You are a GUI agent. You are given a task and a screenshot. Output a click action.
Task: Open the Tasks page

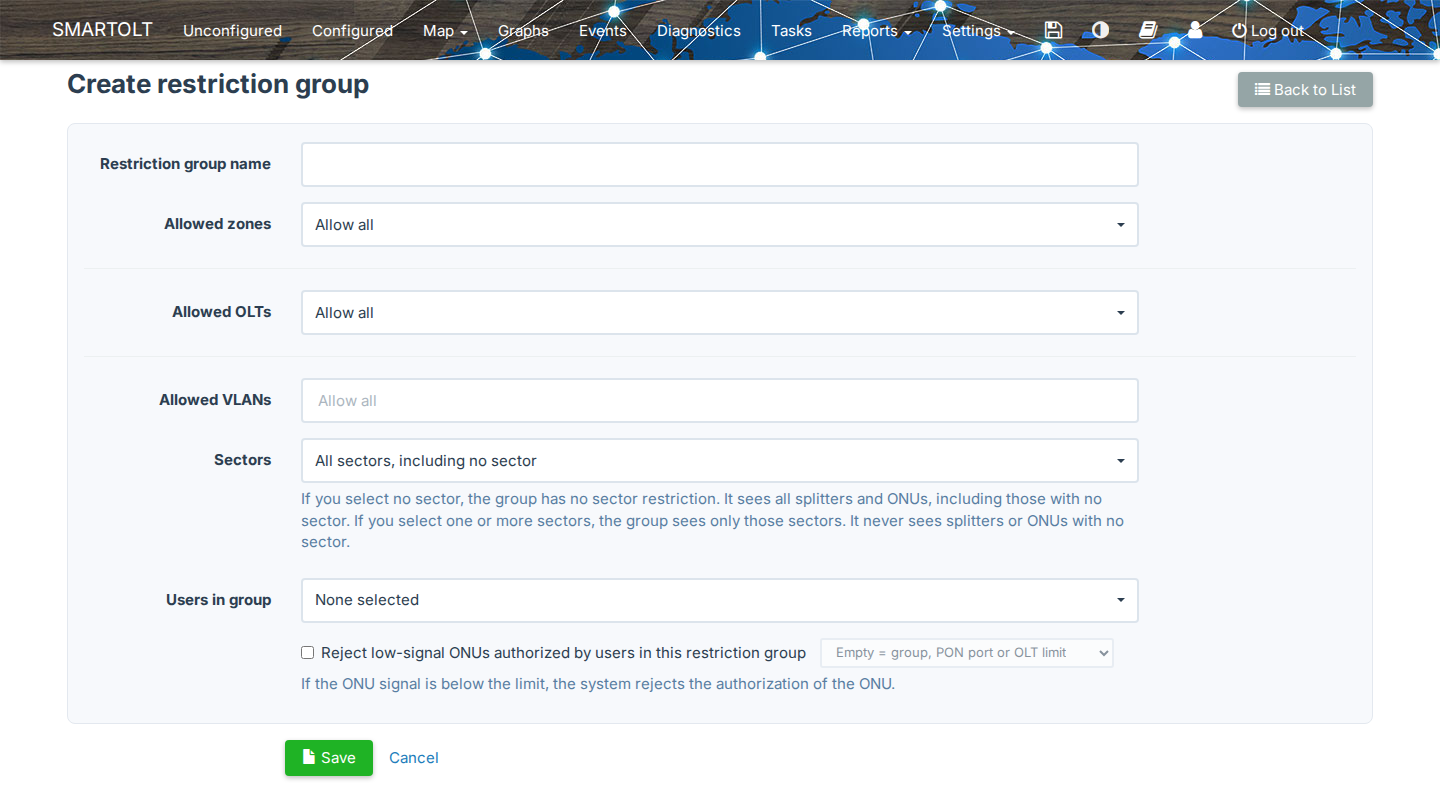pos(791,31)
